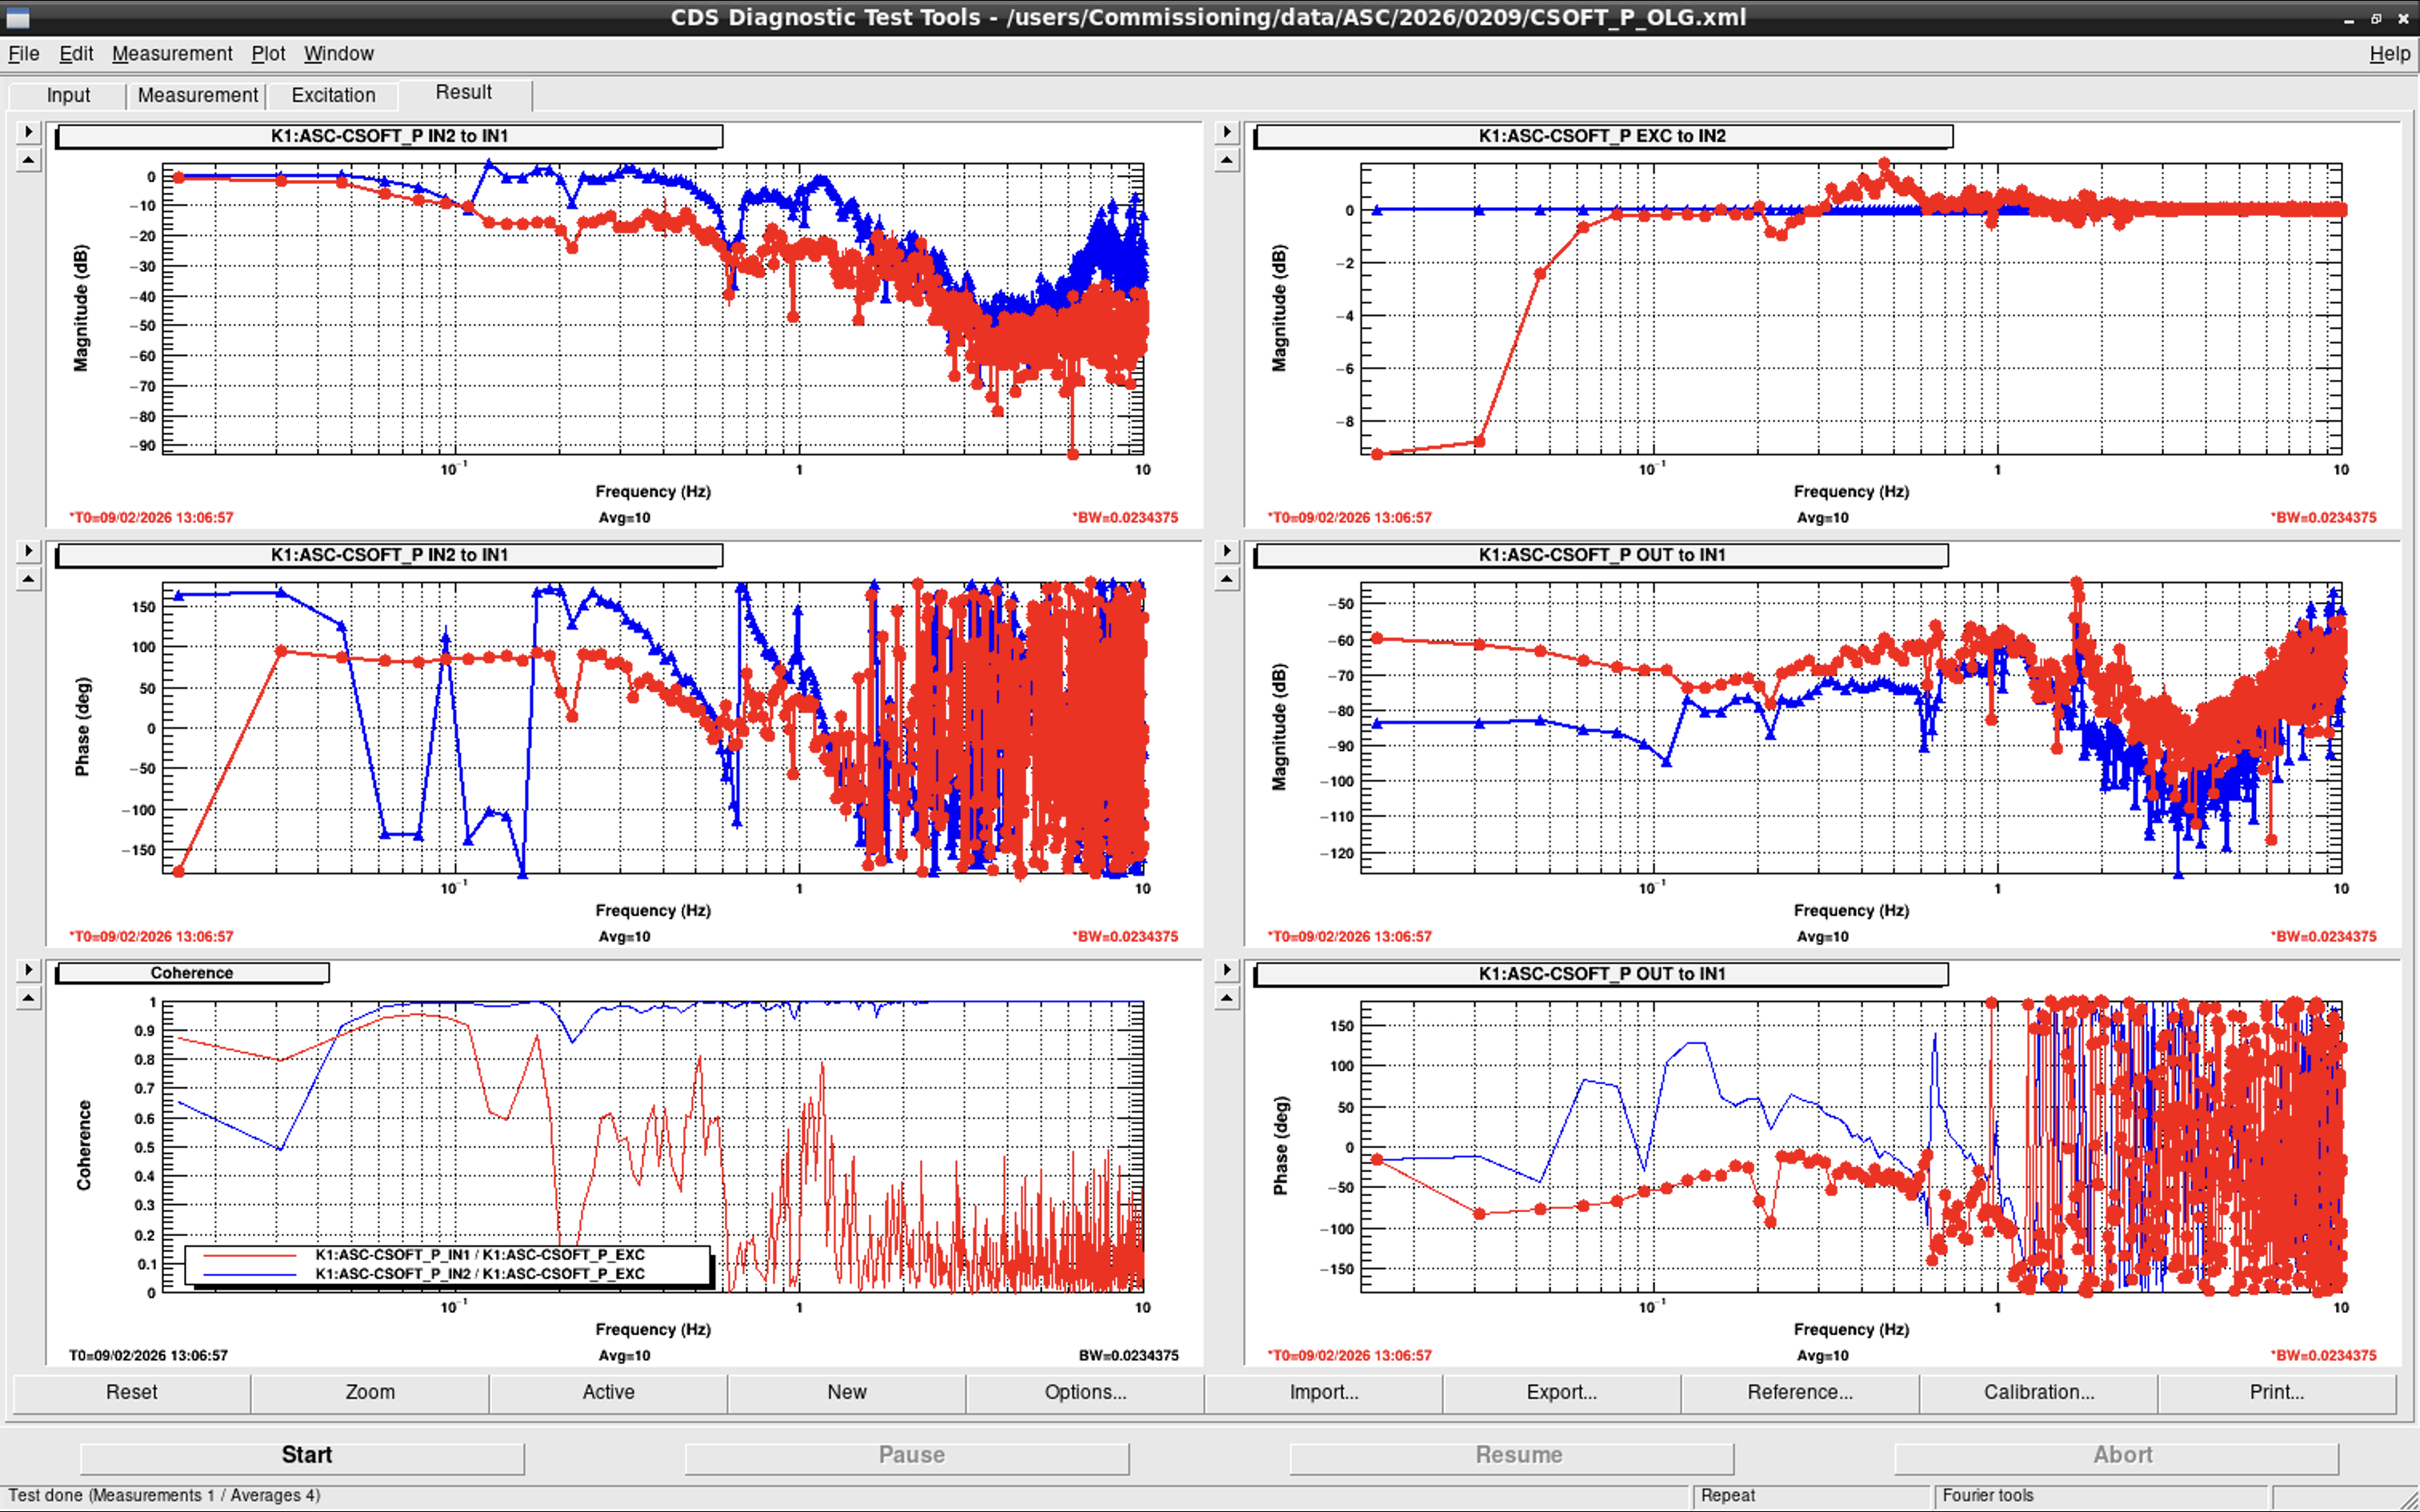Click up-arrow icon beside OUT to IN1 magnitude plot
The height and width of the screenshot is (1512, 2420).
tap(1227, 579)
